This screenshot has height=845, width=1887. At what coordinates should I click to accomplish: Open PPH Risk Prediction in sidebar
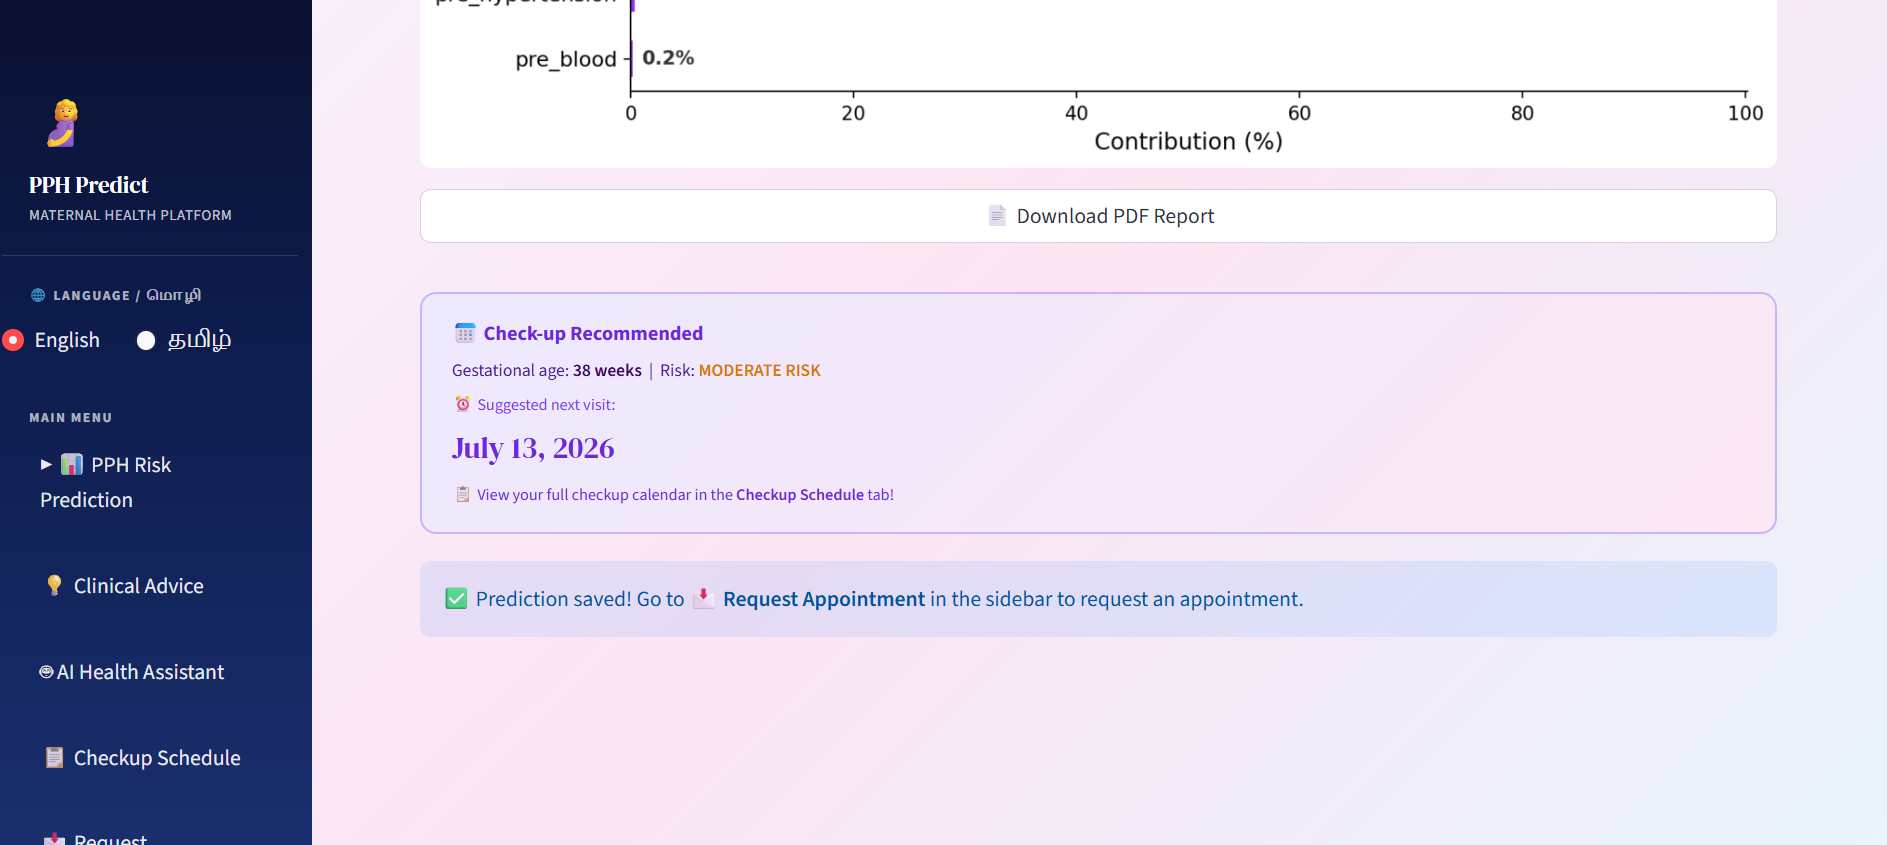click(x=106, y=482)
